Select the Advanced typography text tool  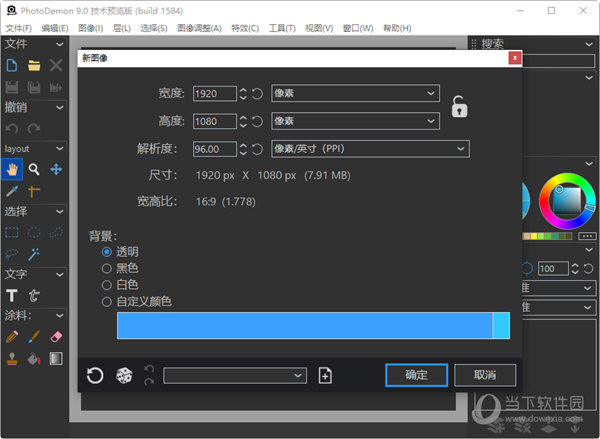(x=34, y=295)
